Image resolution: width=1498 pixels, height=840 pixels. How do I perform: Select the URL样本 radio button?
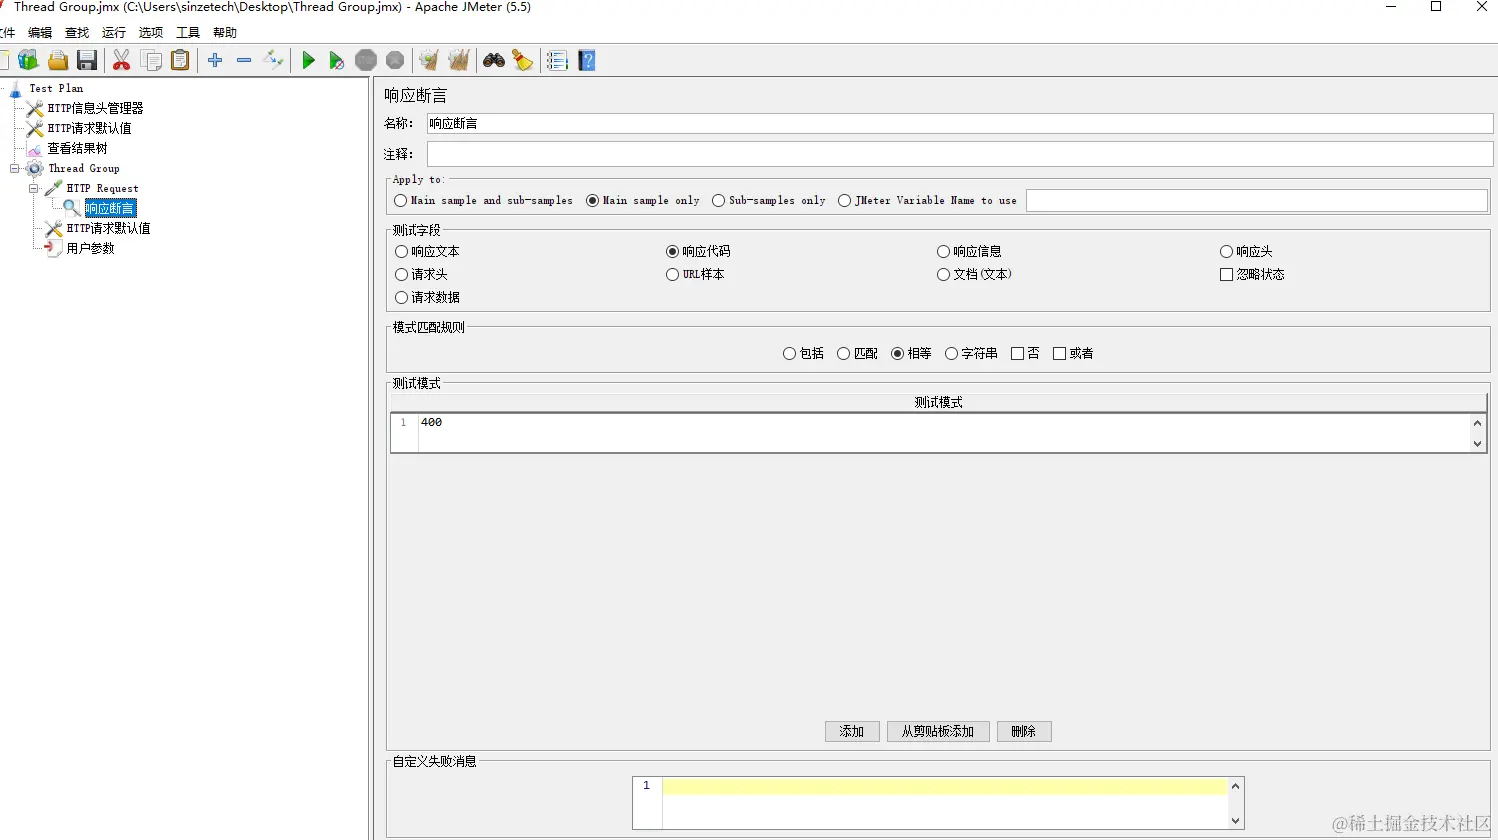[x=673, y=275]
